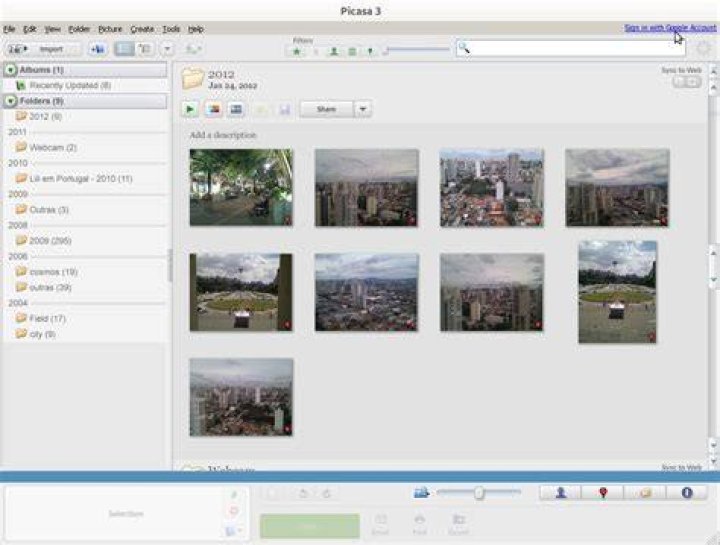The height and width of the screenshot is (545, 720).
Task: Open the Share dropdown arrow
Action: click(363, 109)
